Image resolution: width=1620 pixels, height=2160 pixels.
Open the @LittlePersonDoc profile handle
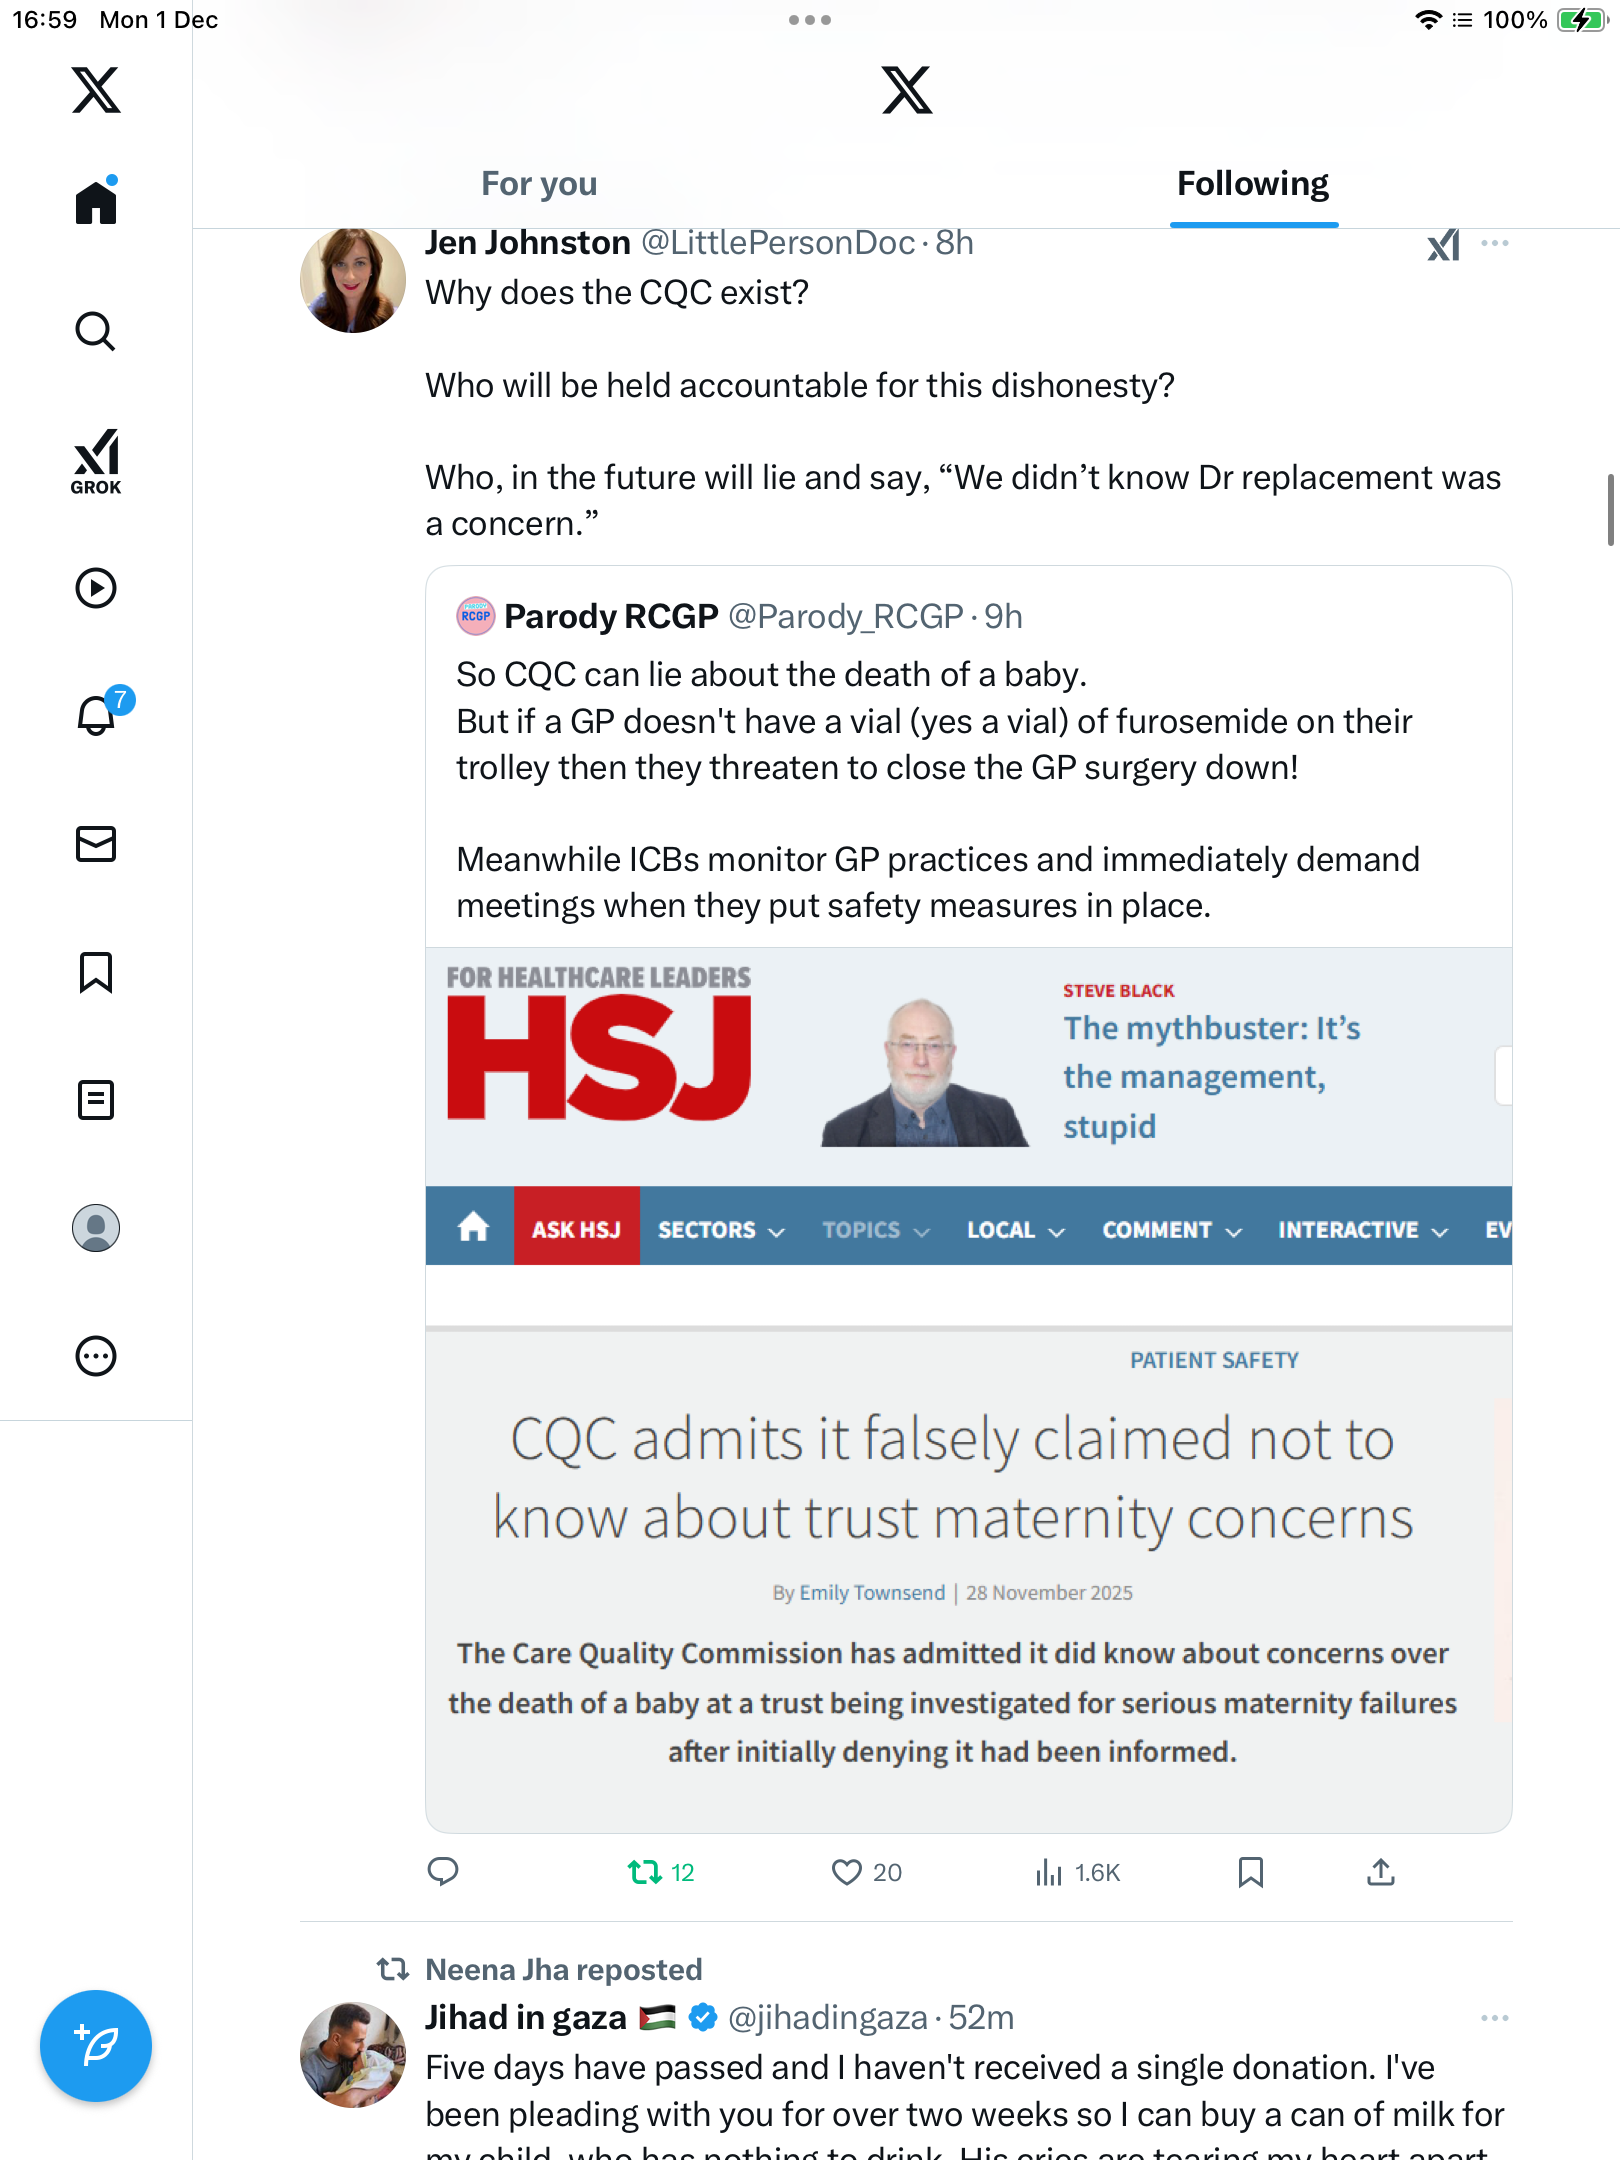coord(777,243)
